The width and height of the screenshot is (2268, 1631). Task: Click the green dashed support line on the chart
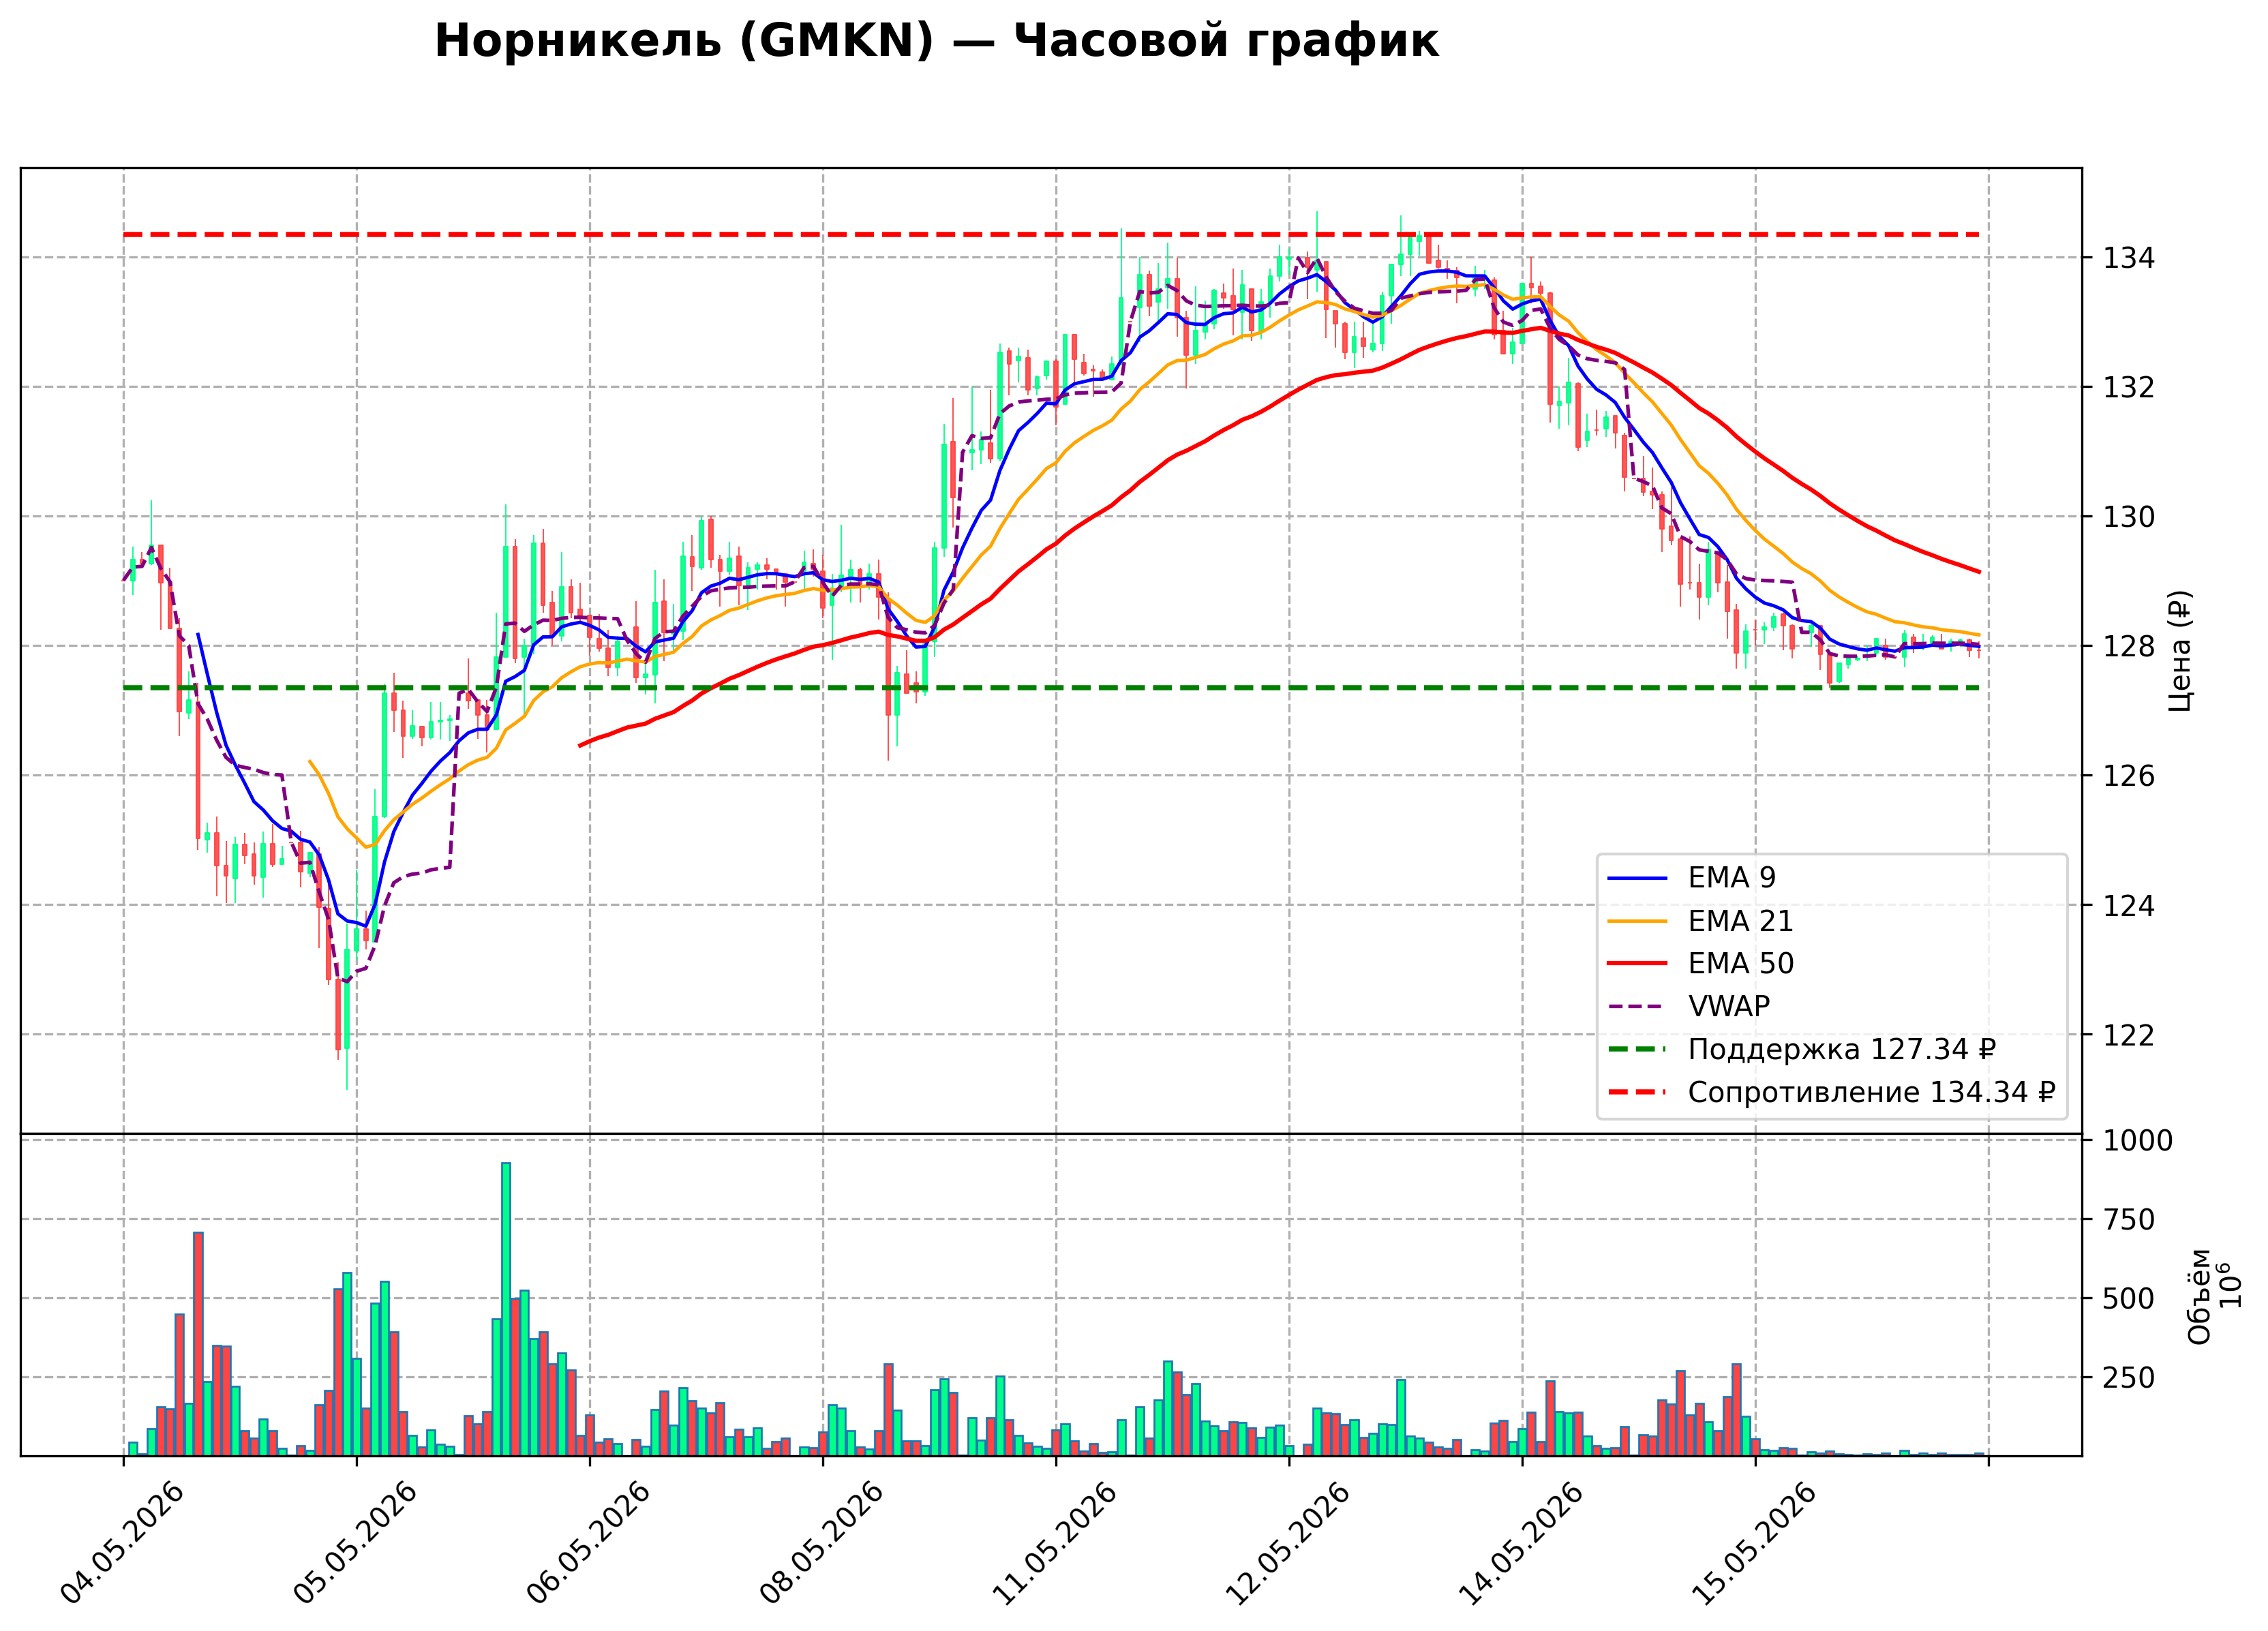tap(1050, 688)
